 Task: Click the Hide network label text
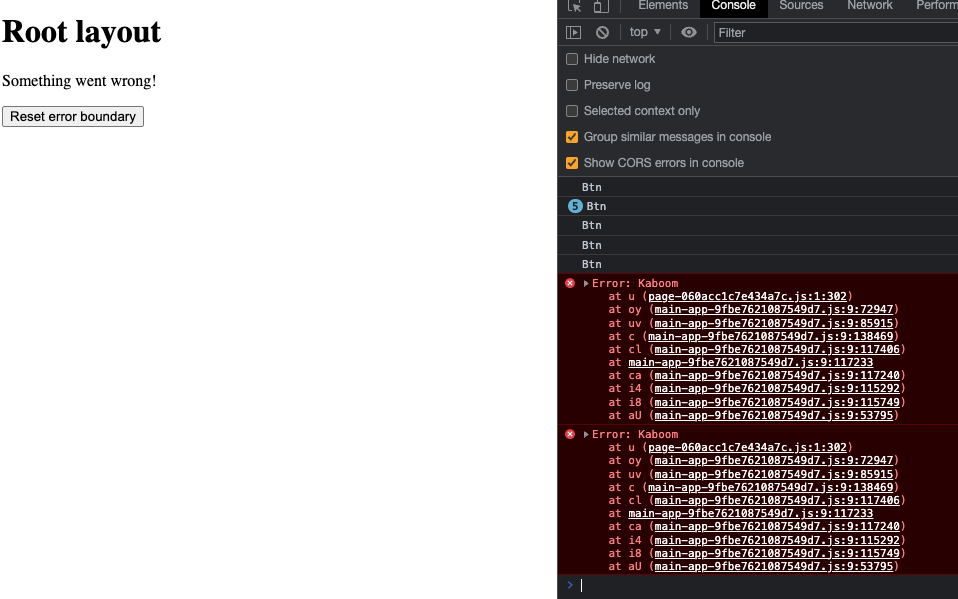[620, 59]
